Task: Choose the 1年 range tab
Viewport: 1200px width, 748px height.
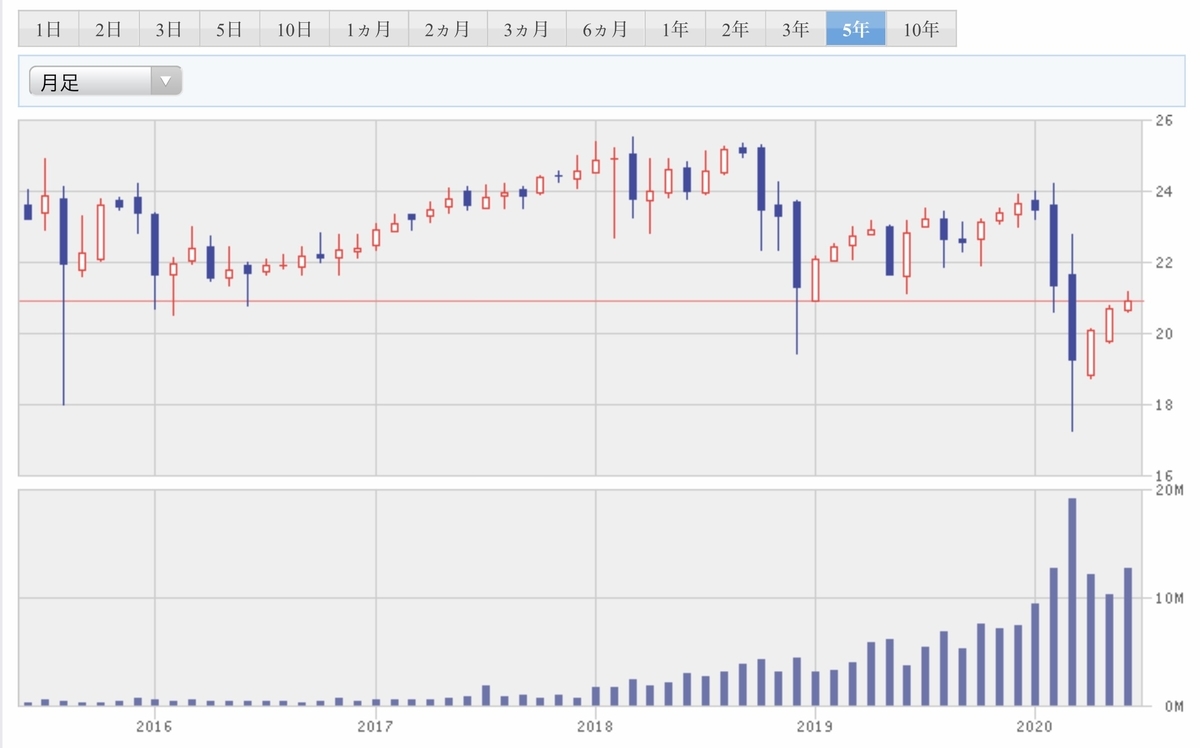Action: click(x=675, y=29)
